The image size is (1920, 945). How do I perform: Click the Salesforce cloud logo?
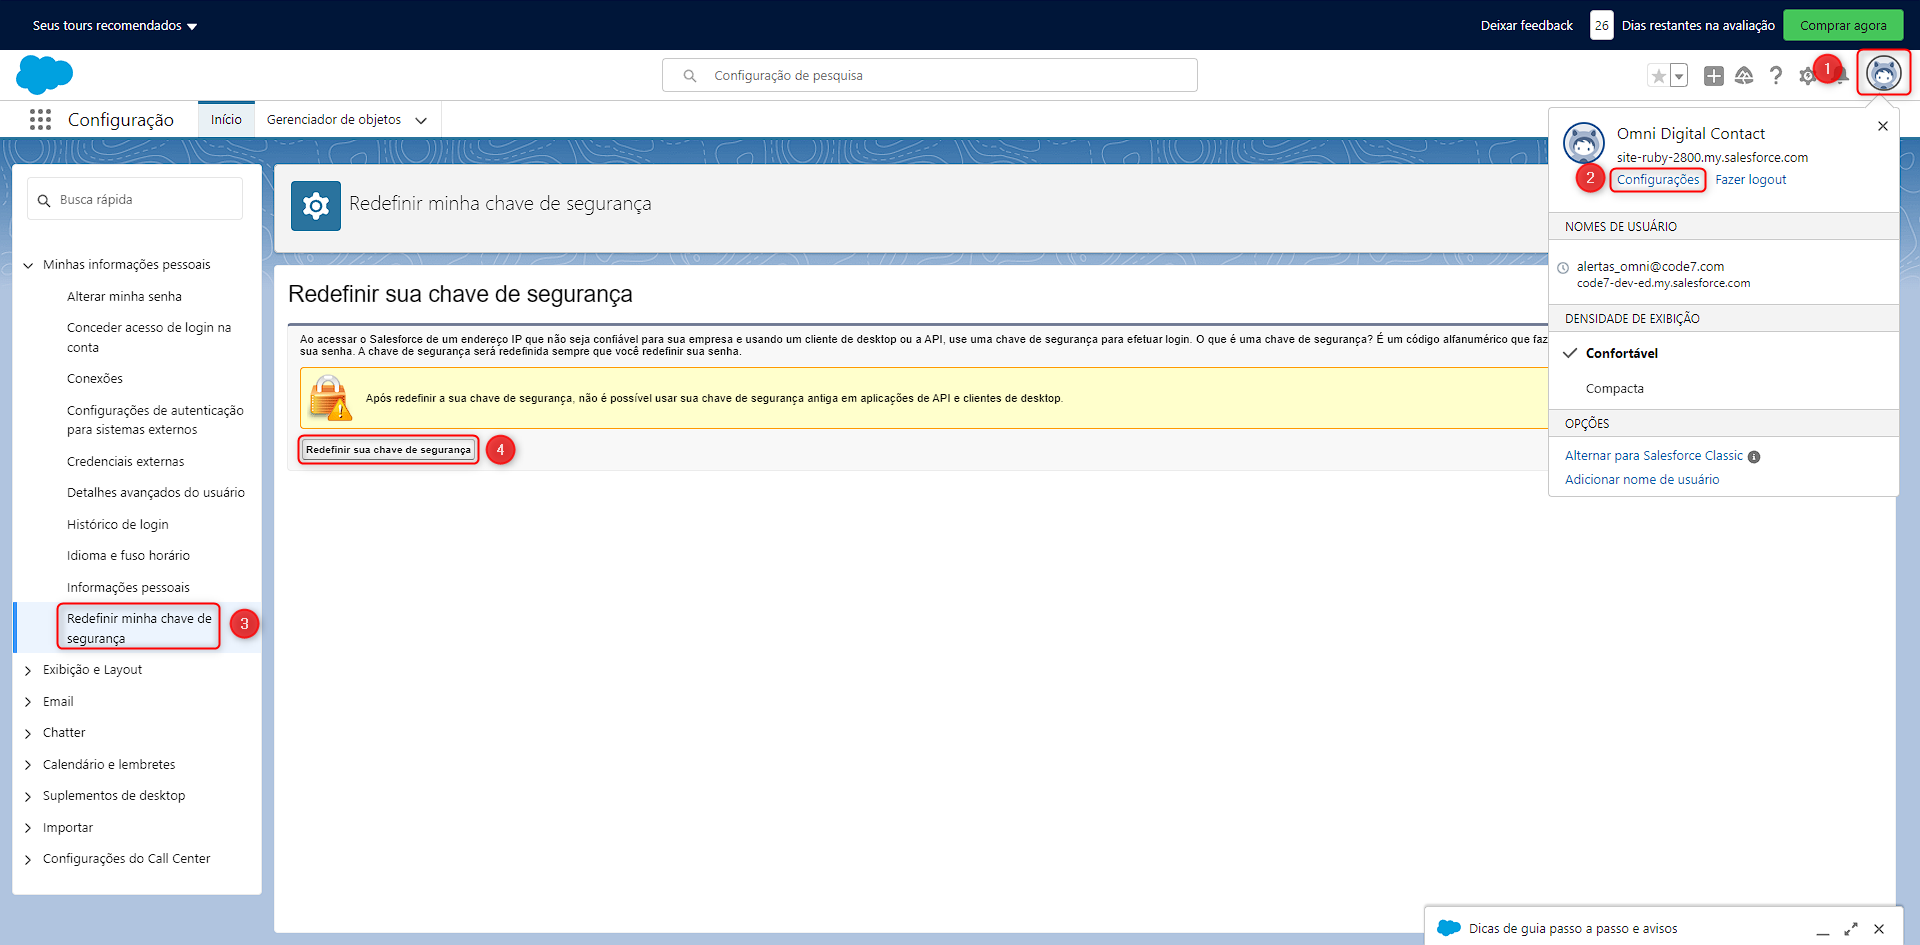[x=45, y=75]
